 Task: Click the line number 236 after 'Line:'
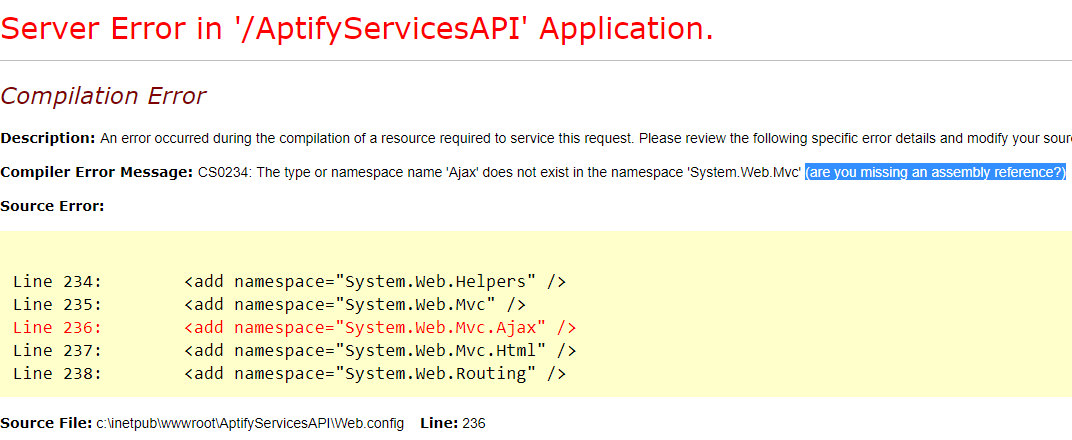point(473,423)
